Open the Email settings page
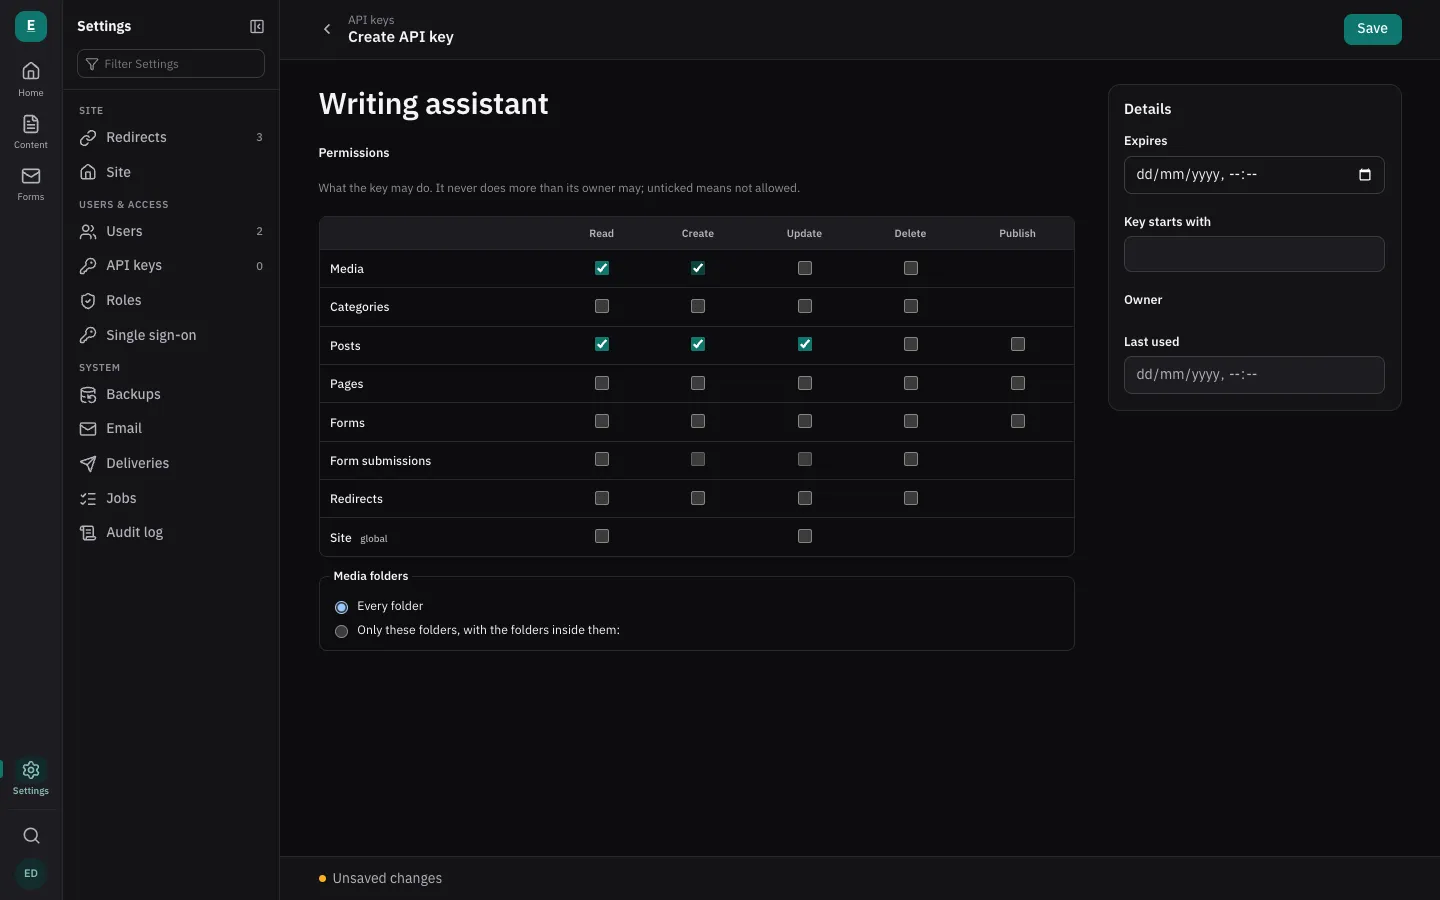 (171, 428)
